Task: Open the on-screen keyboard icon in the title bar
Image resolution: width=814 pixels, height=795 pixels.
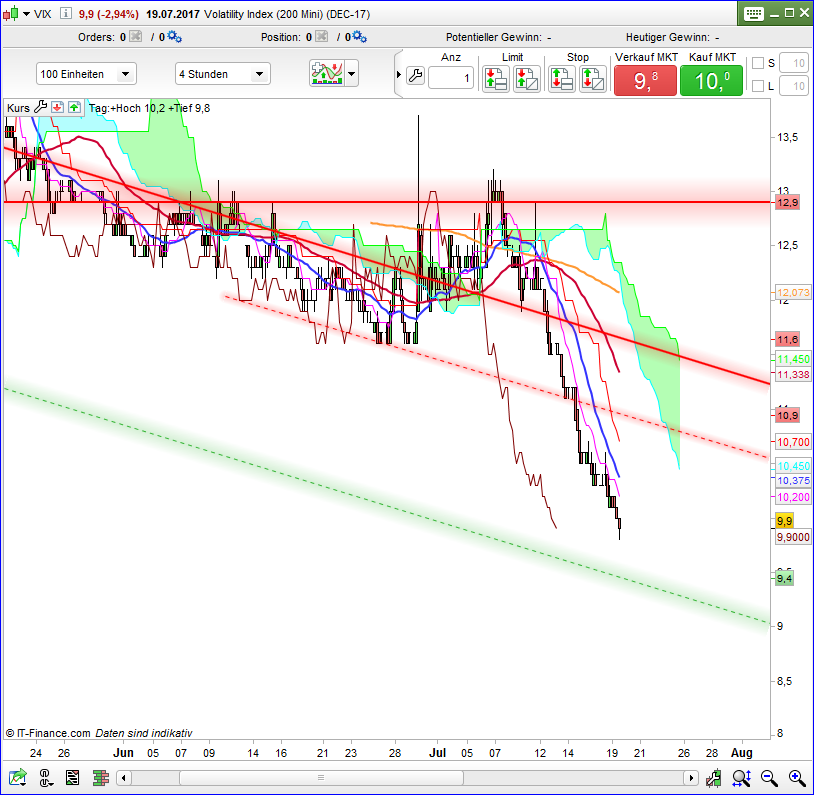Action: [753, 14]
